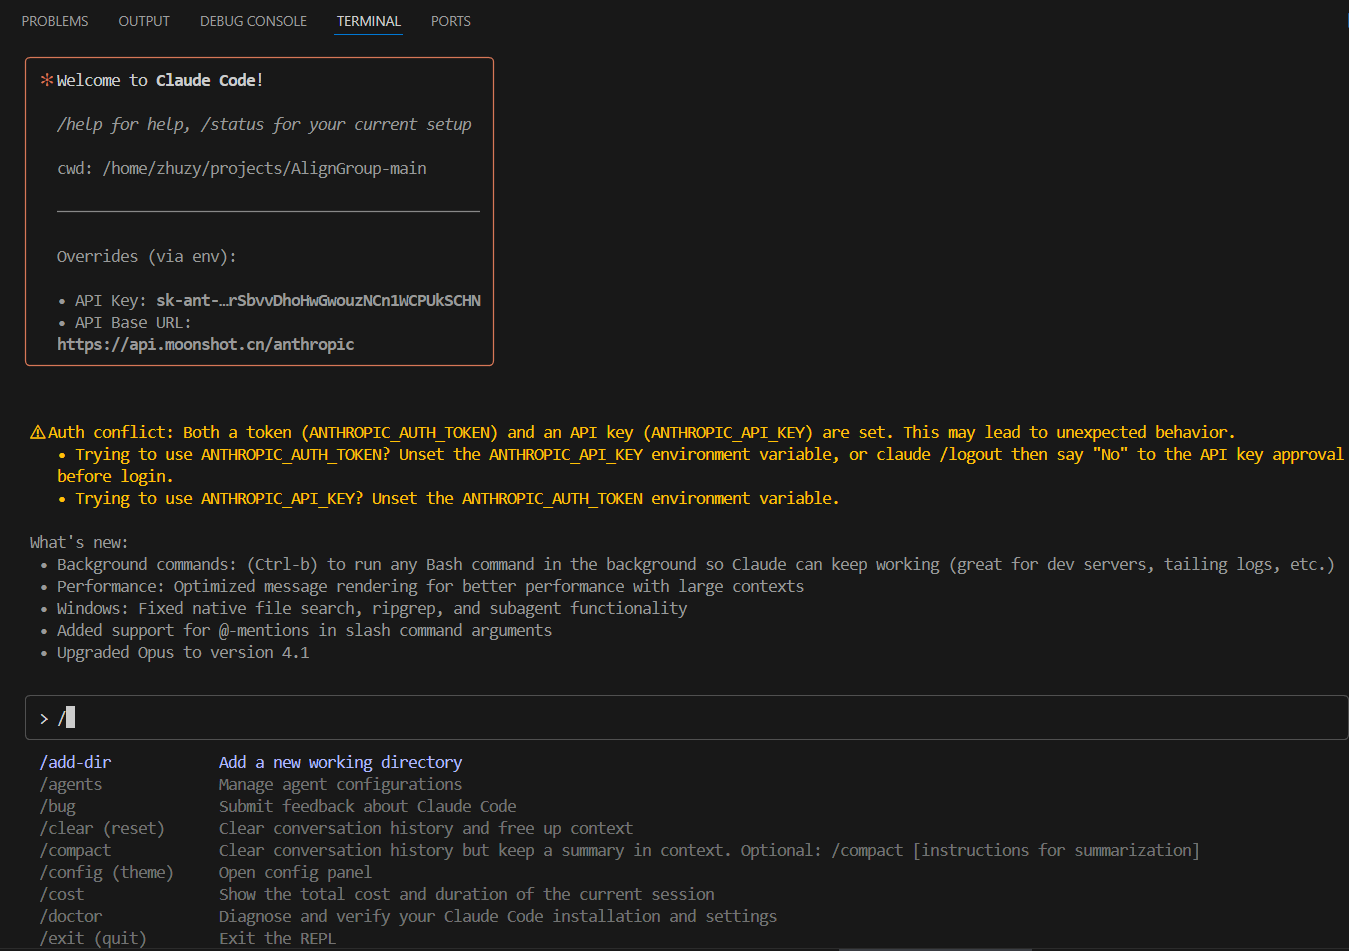The width and height of the screenshot is (1349, 951).
Task: Click the Claude Code asterisk logo
Action: coord(47,79)
